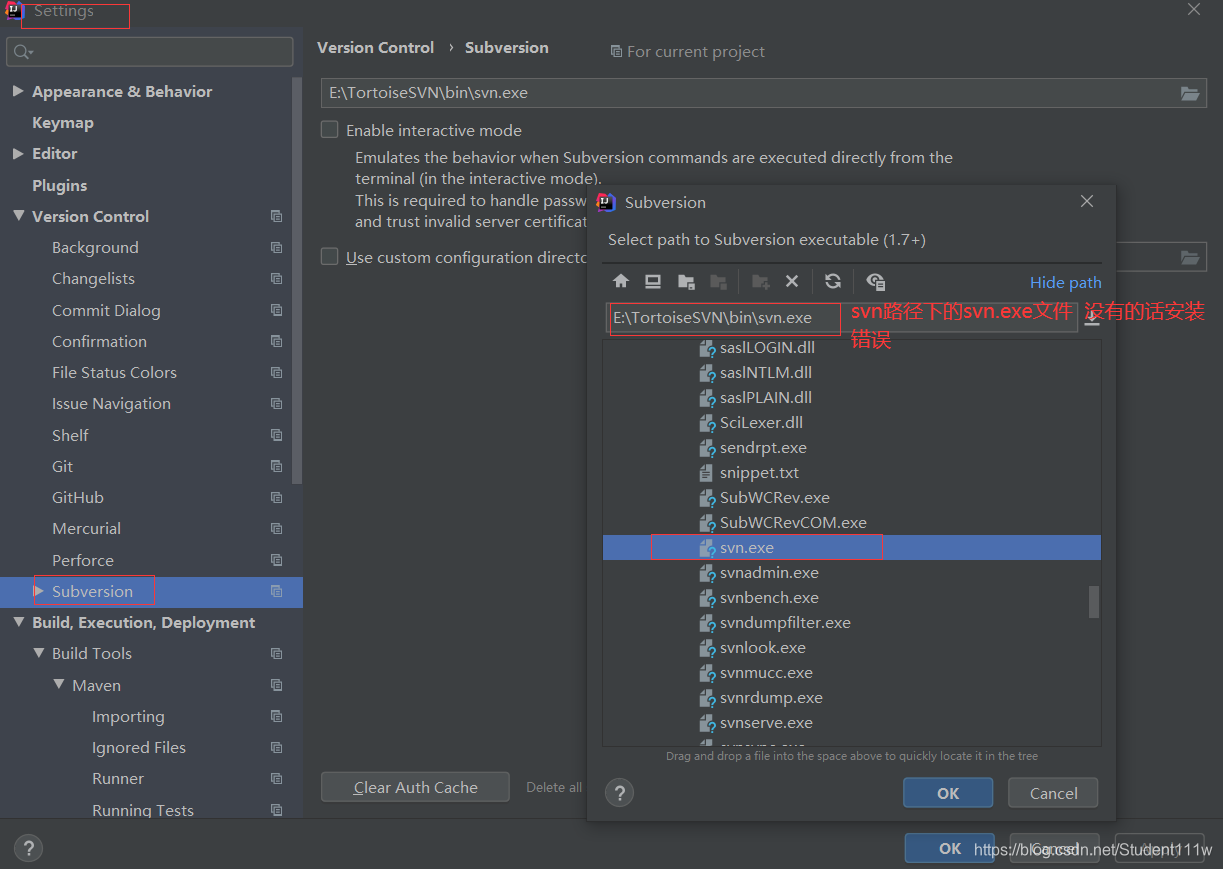Expand Appearance & Behavior section
Image resolution: width=1223 pixels, height=869 pixels.
(18, 91)
